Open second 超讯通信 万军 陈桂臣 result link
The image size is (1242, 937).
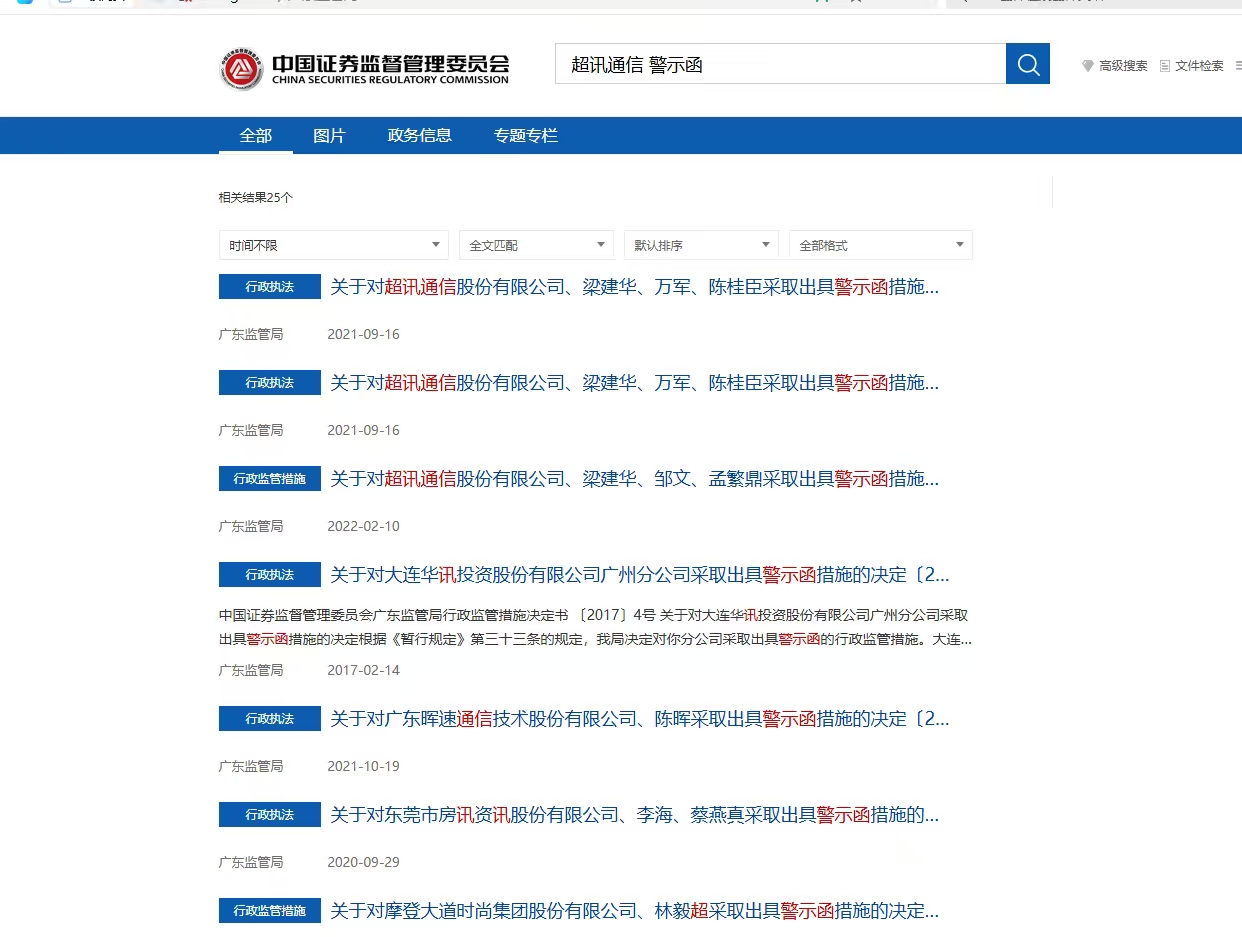coord(635,383)
